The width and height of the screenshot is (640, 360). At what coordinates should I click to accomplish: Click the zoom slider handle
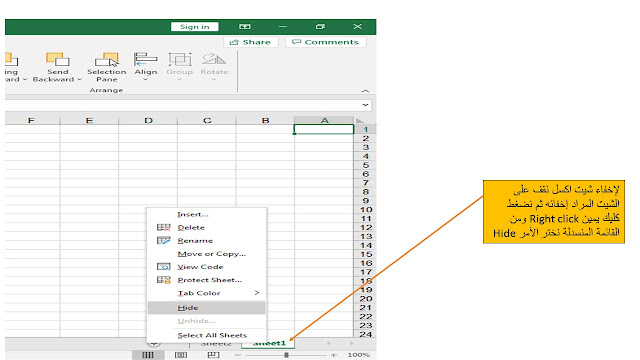click(x=287, y=355)
